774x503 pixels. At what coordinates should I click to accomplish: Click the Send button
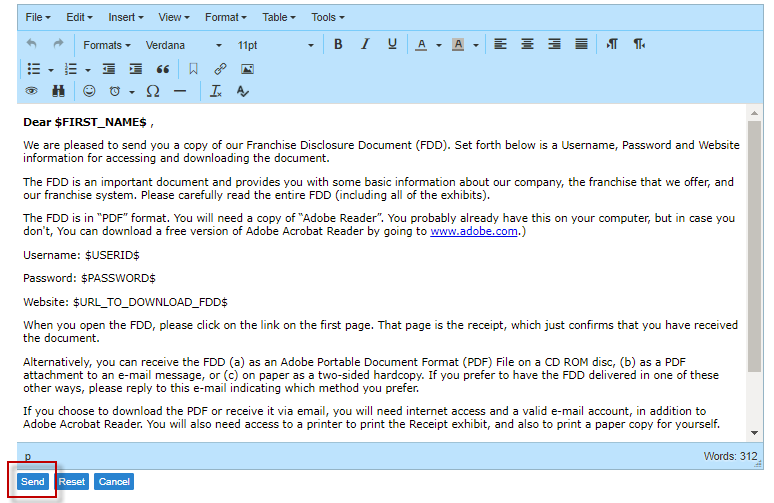click(x=33, y=482)
